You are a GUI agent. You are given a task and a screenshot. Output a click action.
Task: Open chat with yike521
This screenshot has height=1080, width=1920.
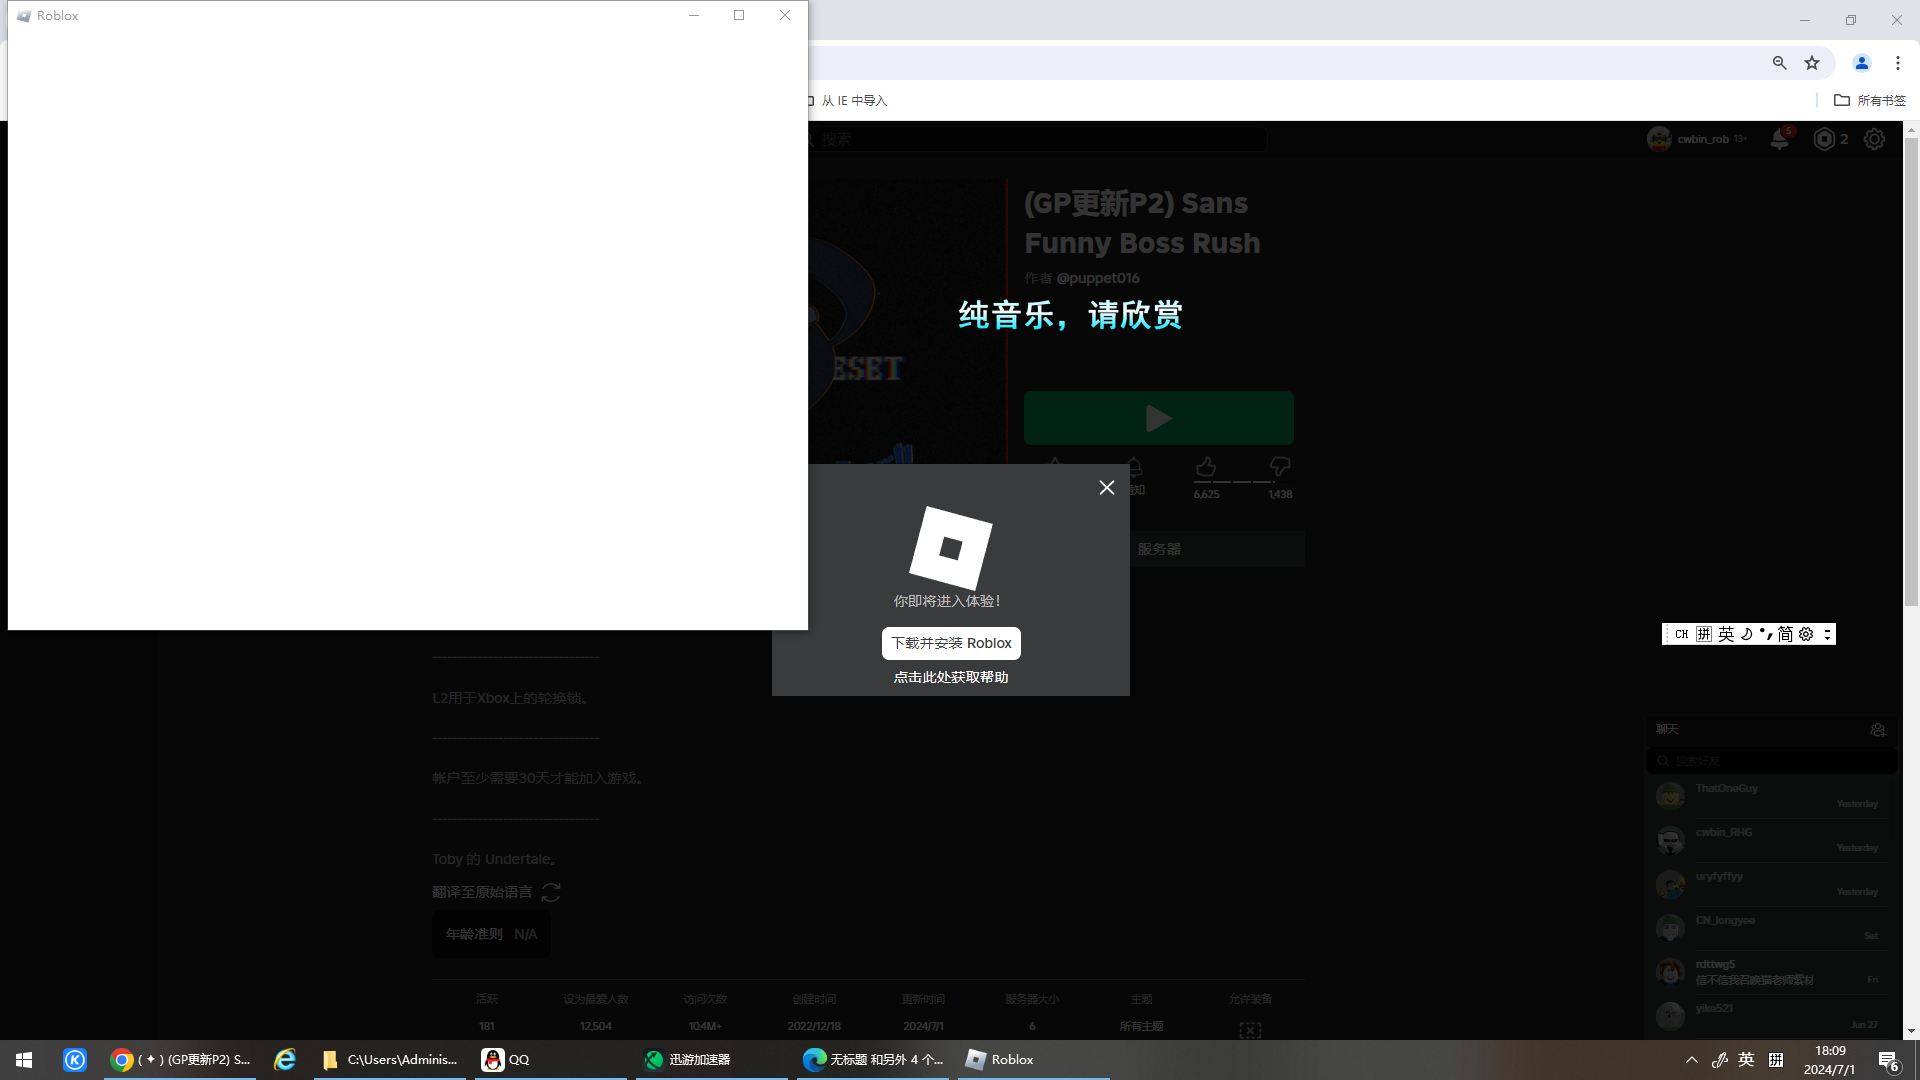point(1772,1016)
